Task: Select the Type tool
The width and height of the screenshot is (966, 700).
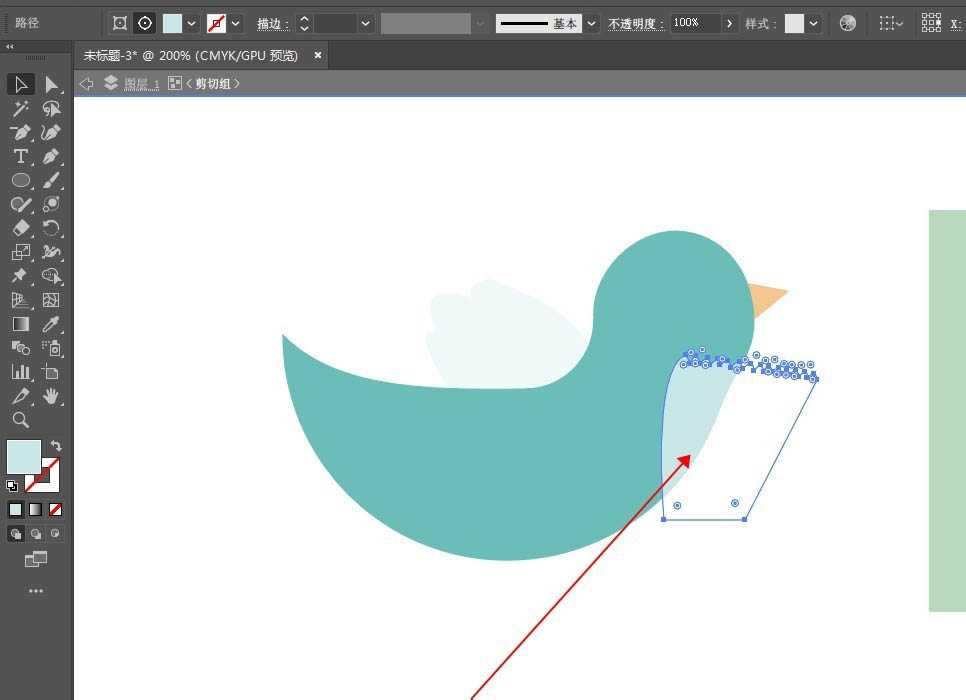Action: point(20,157)
